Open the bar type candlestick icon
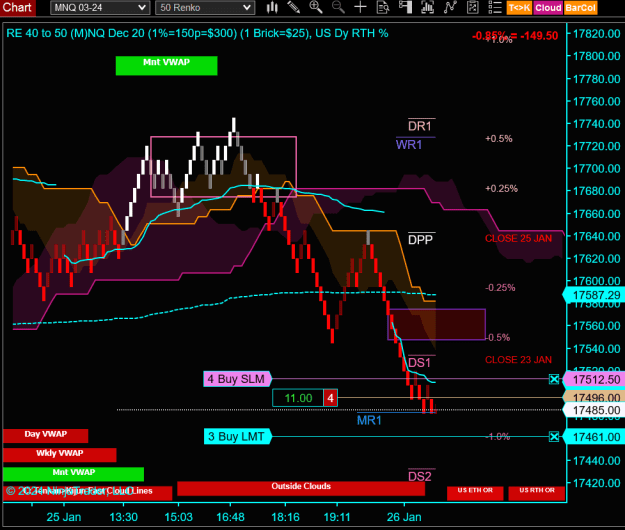This screenshot has width=625, height=530. pyautogui.click(x=272, y=7)
